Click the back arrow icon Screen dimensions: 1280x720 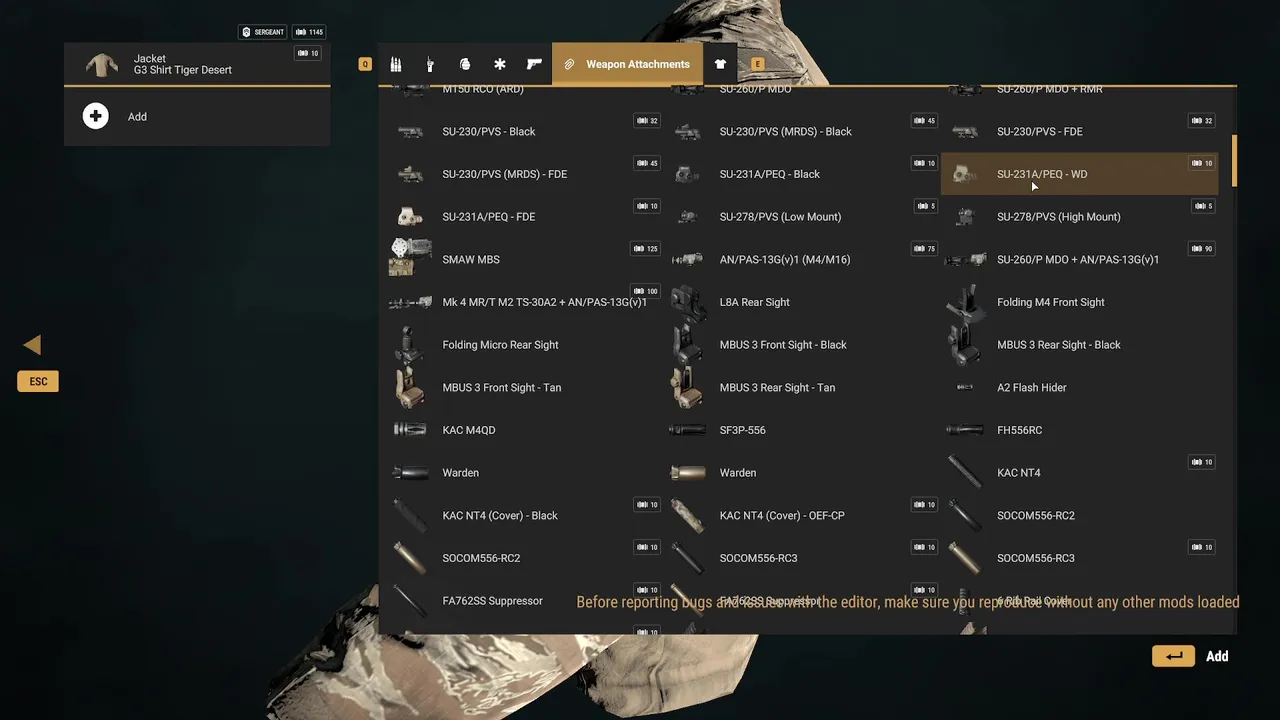pos(32,345)
